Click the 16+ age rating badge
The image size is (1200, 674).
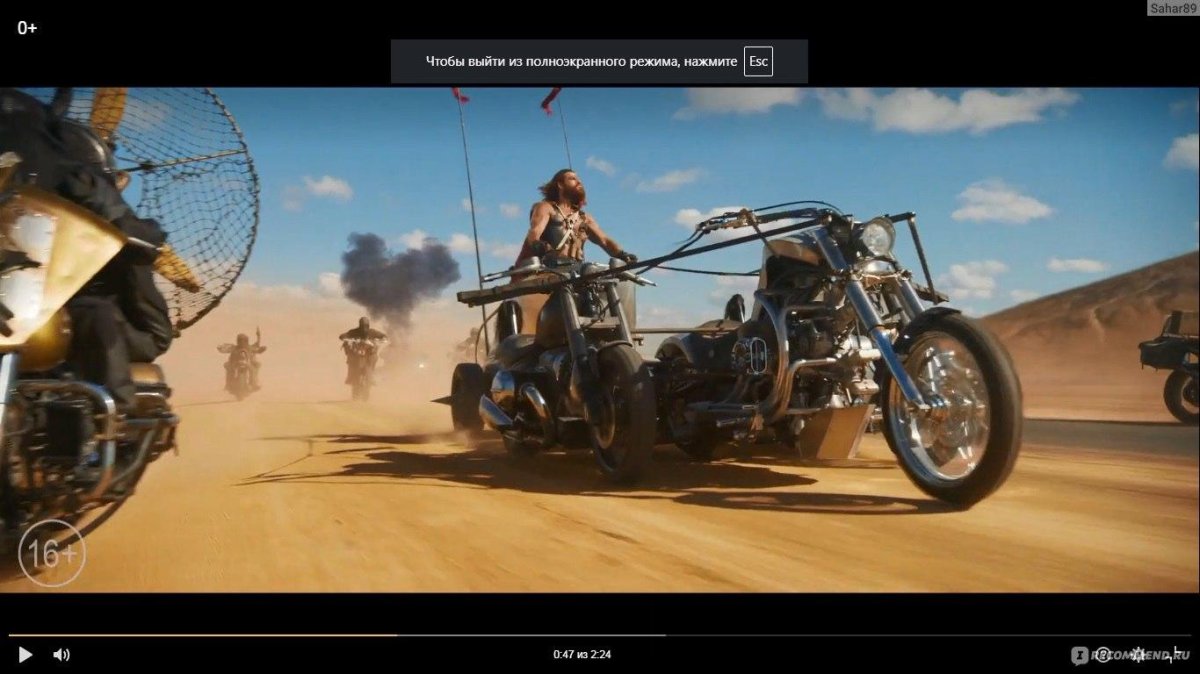click(52, 553)
